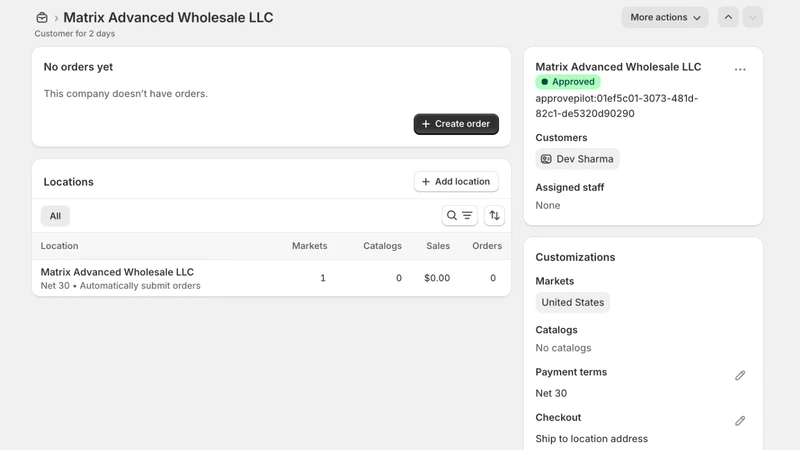Open the Matrix Advanced Wholesale LLC location row

coord(271,278)
